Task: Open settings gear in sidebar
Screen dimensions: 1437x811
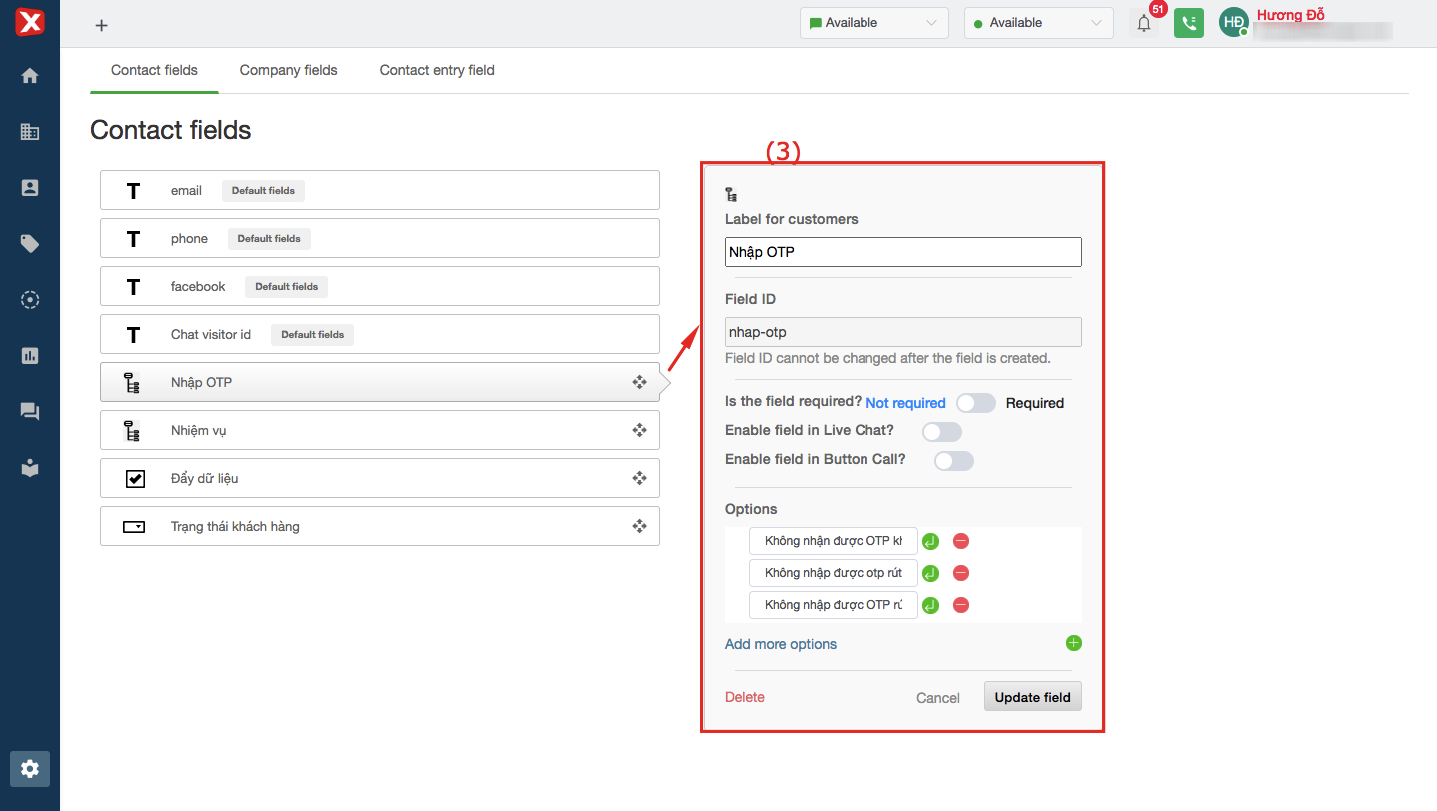Action: point(30,768)
